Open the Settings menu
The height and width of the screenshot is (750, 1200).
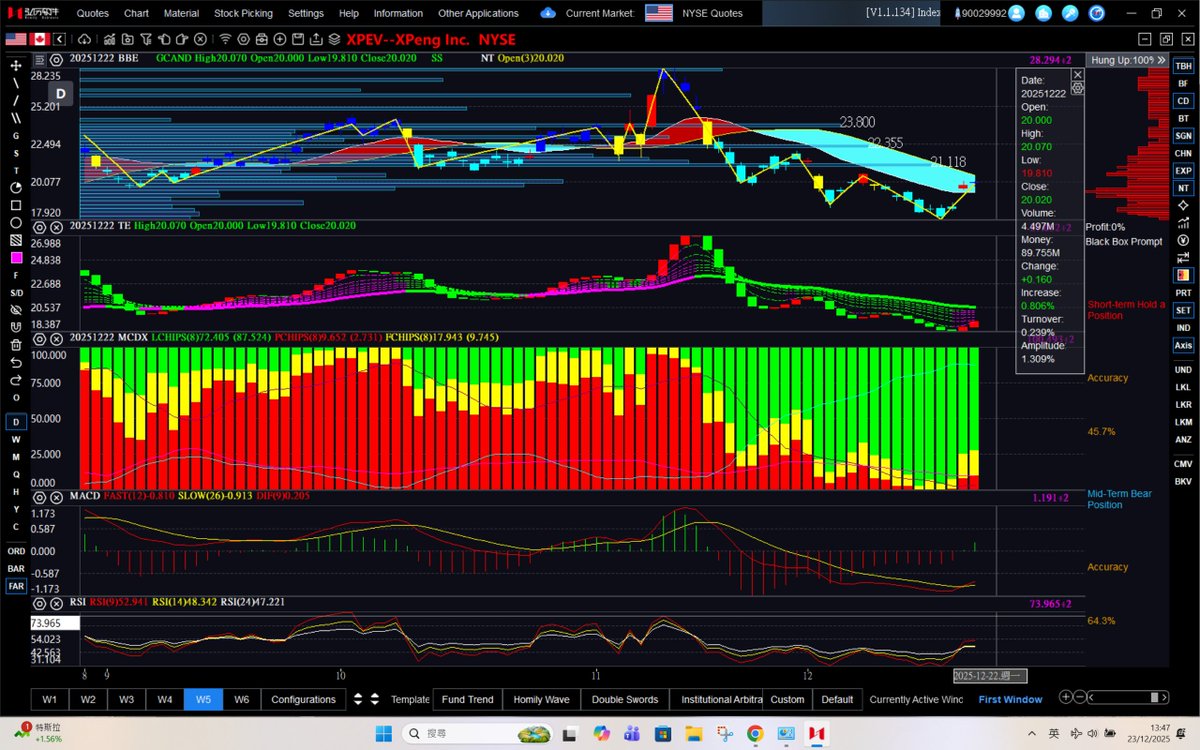[x=306, y=13]
